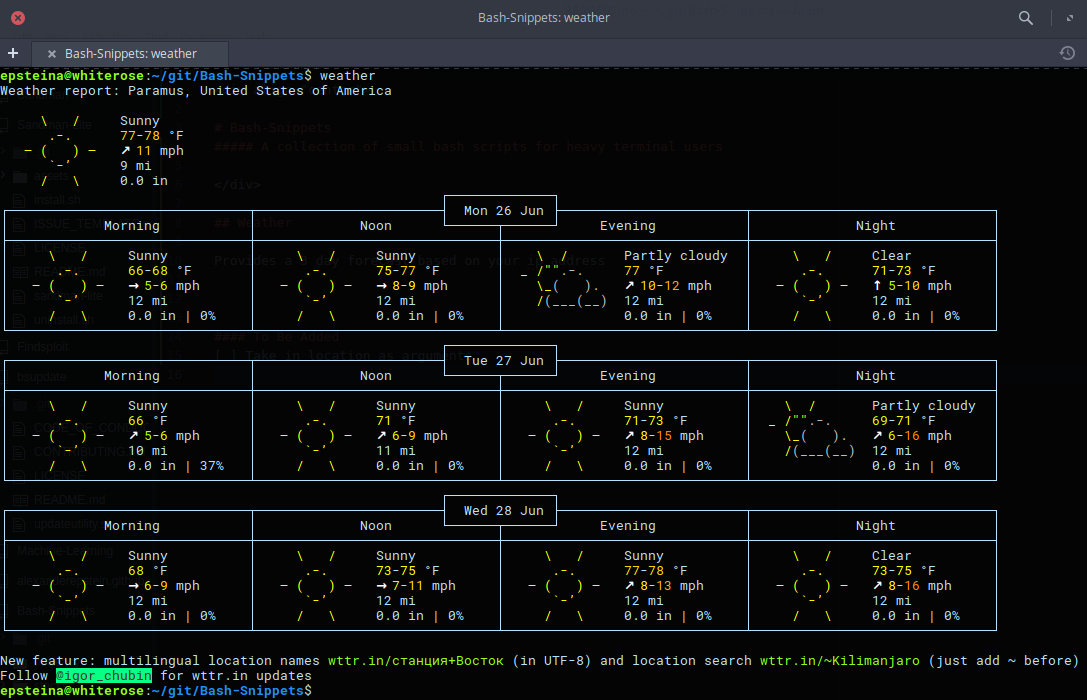Viewport: 1087px width, 700px height.
Task: Click '66-68 °F' Monday morning temperature
Action: (159, 271)
